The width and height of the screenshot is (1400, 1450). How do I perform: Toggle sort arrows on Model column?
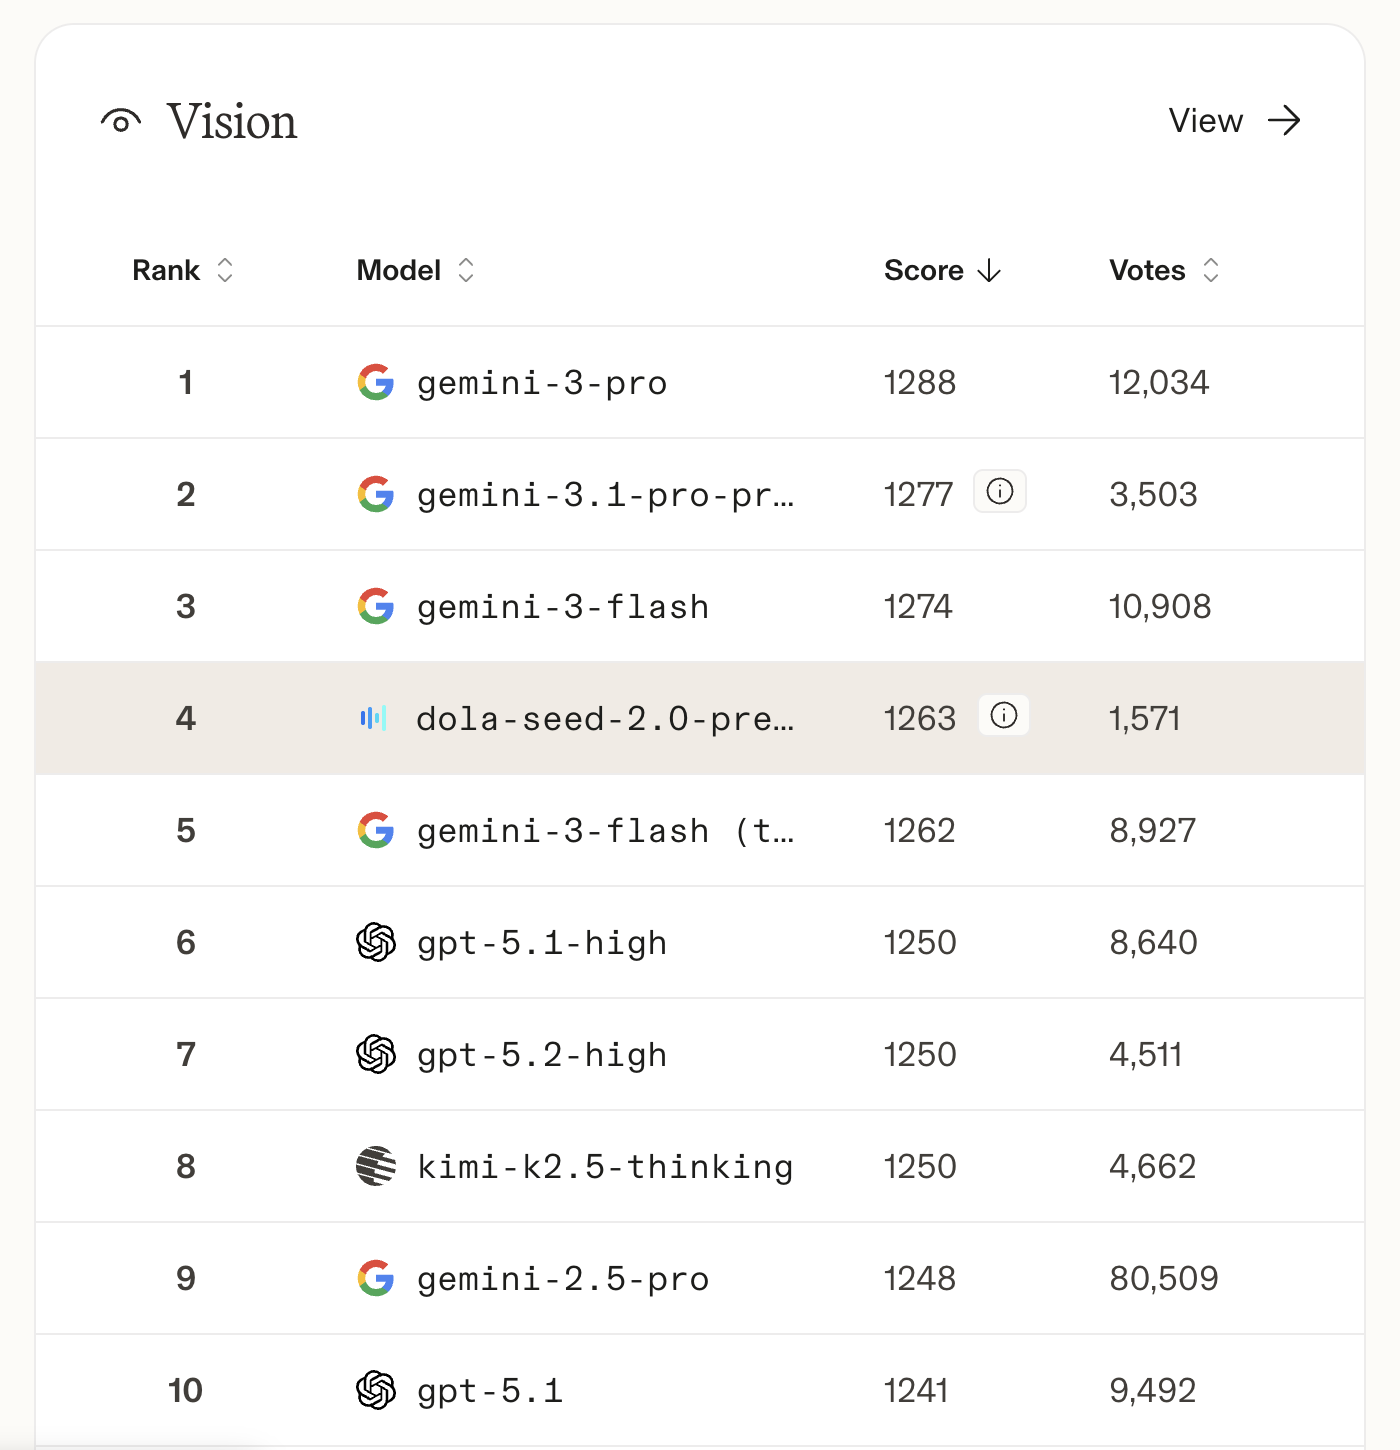coord(466,270)
